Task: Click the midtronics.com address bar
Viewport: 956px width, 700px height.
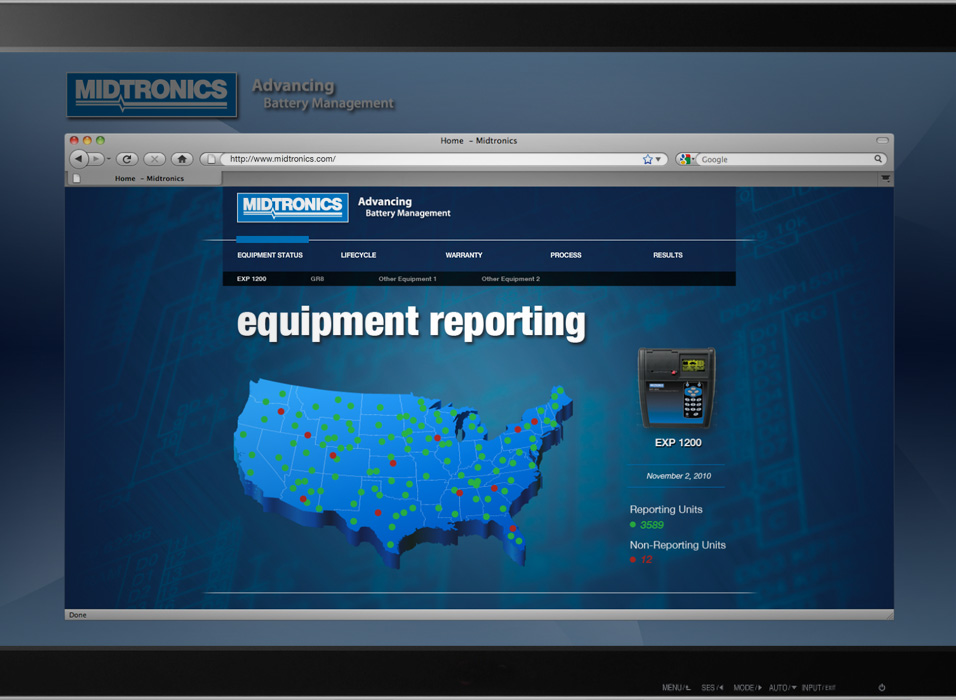Action: 433,159
